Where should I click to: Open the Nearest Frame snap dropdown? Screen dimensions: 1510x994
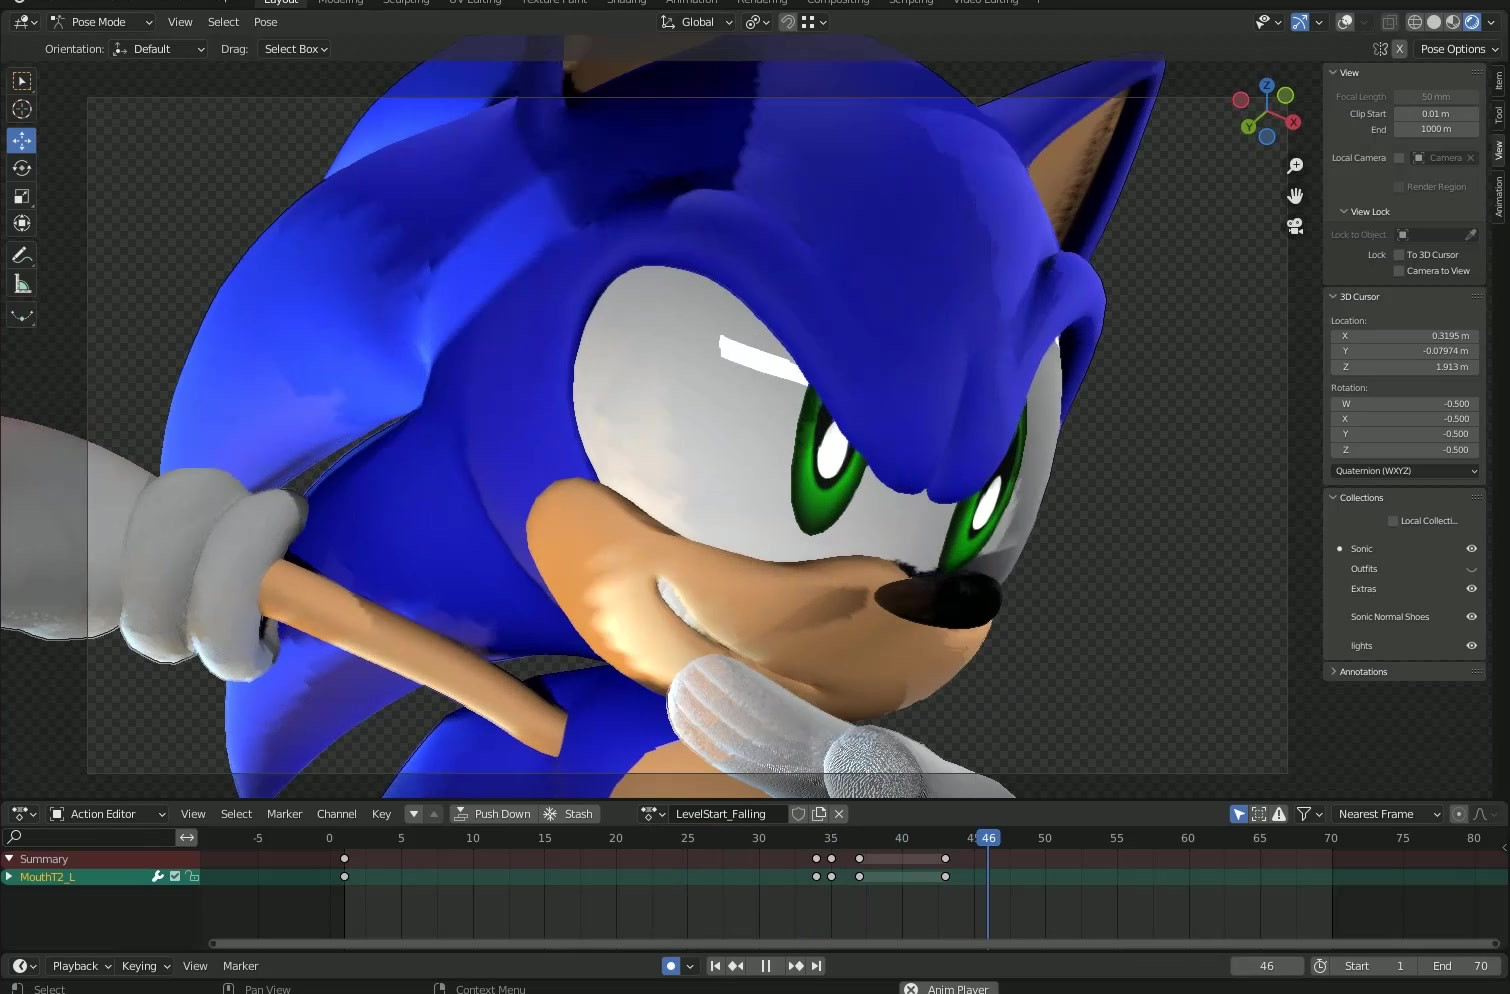click(1388, 814)
